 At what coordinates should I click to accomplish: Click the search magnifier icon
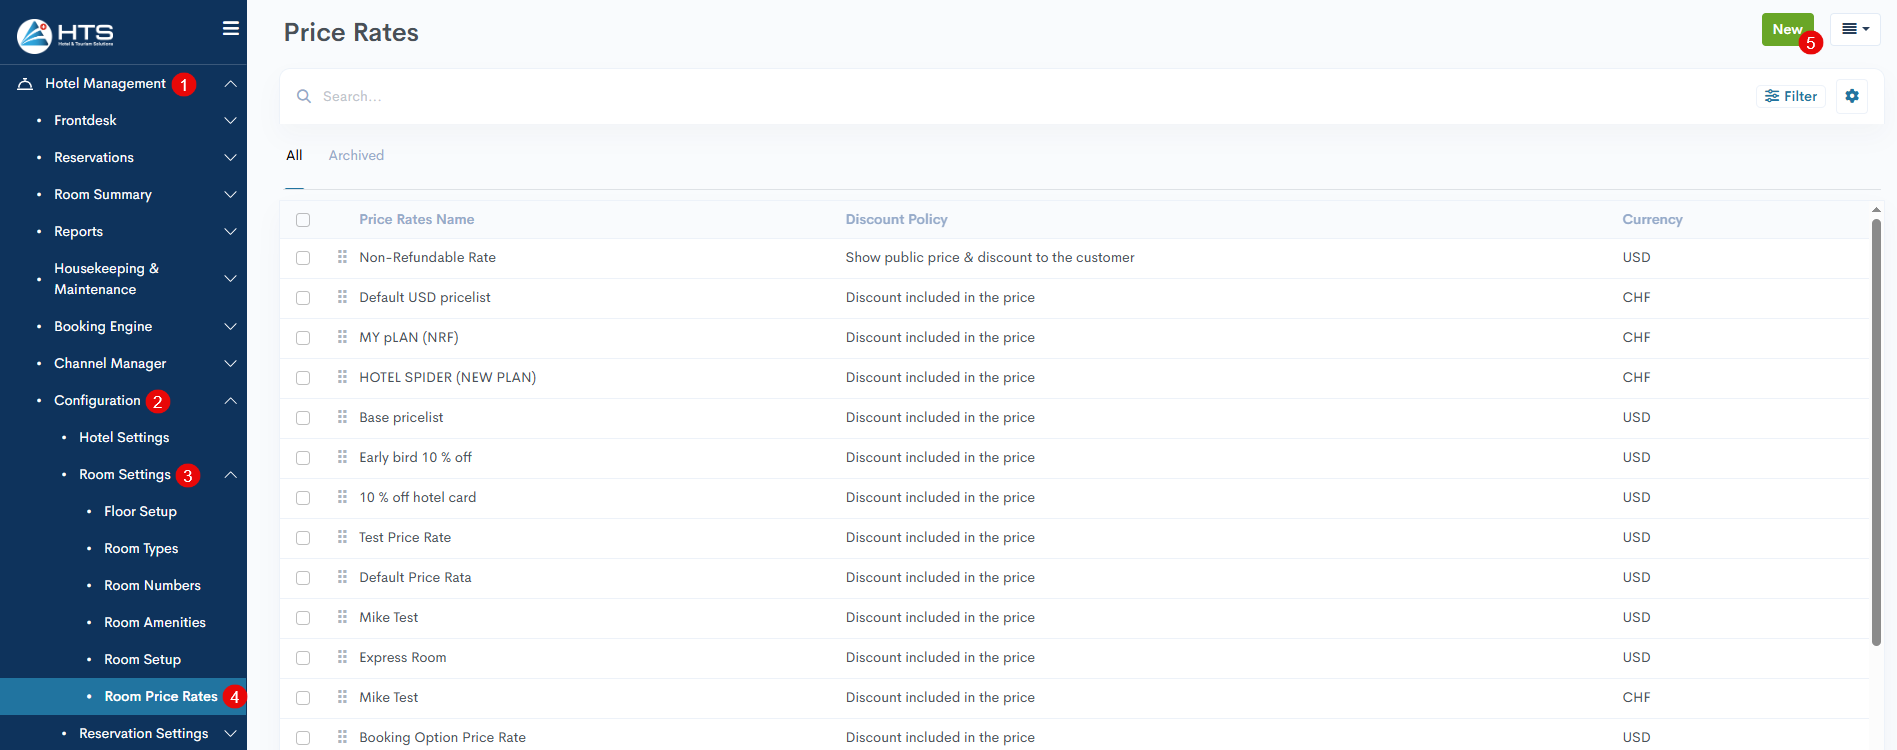tap(304, 97)
